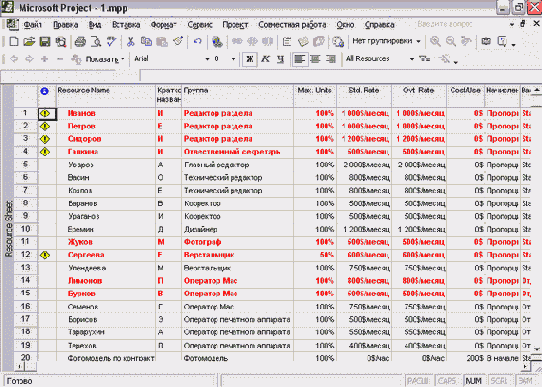
Task: Click the New document icon in toolbar
Action: click(x=14, y=42)
